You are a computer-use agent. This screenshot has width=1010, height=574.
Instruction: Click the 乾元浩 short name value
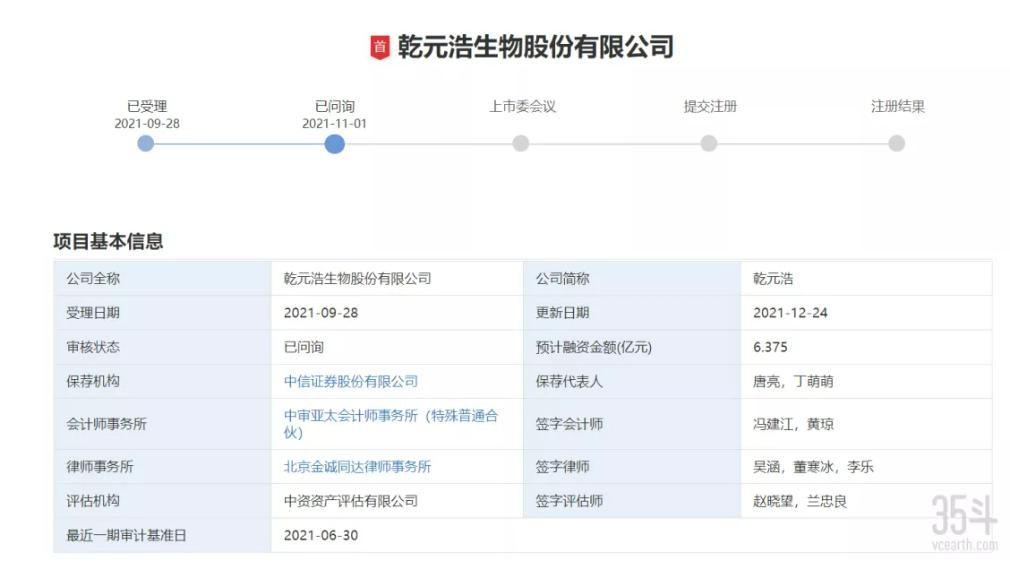point(773,278)
